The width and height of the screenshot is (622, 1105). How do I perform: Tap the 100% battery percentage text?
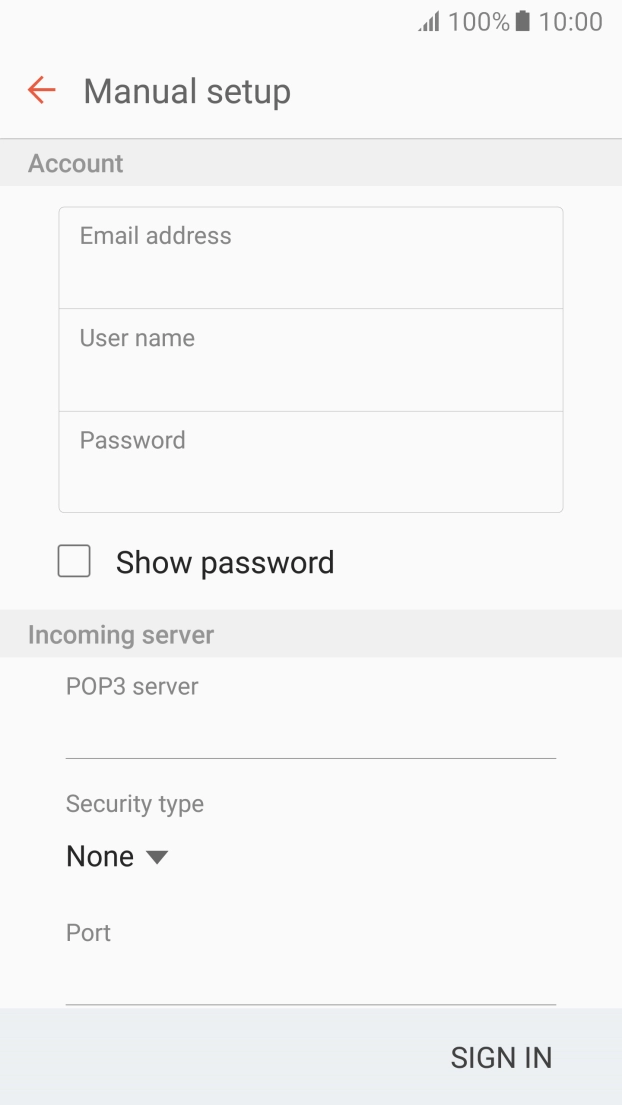pos(478,22)
